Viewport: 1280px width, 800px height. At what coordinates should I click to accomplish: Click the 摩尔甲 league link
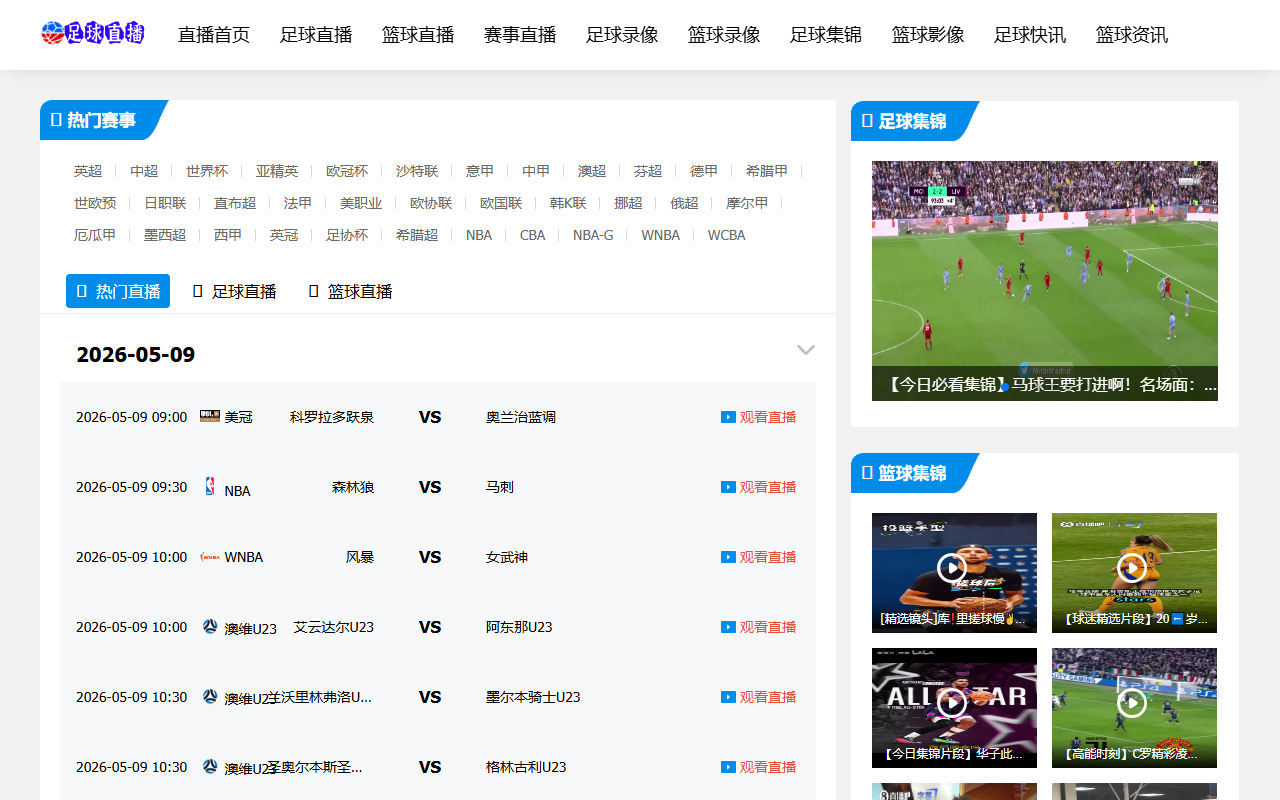tap(747, 203)
